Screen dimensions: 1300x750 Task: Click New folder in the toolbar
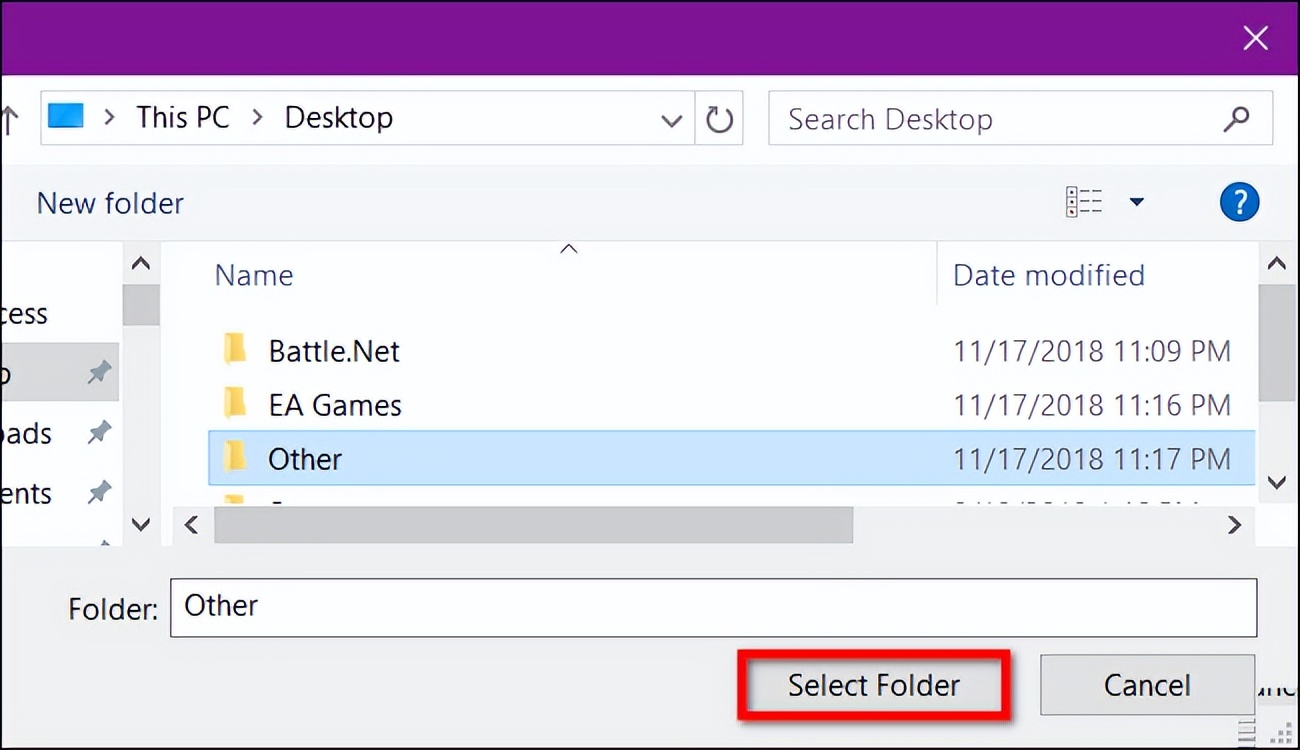tap(110, 203)
